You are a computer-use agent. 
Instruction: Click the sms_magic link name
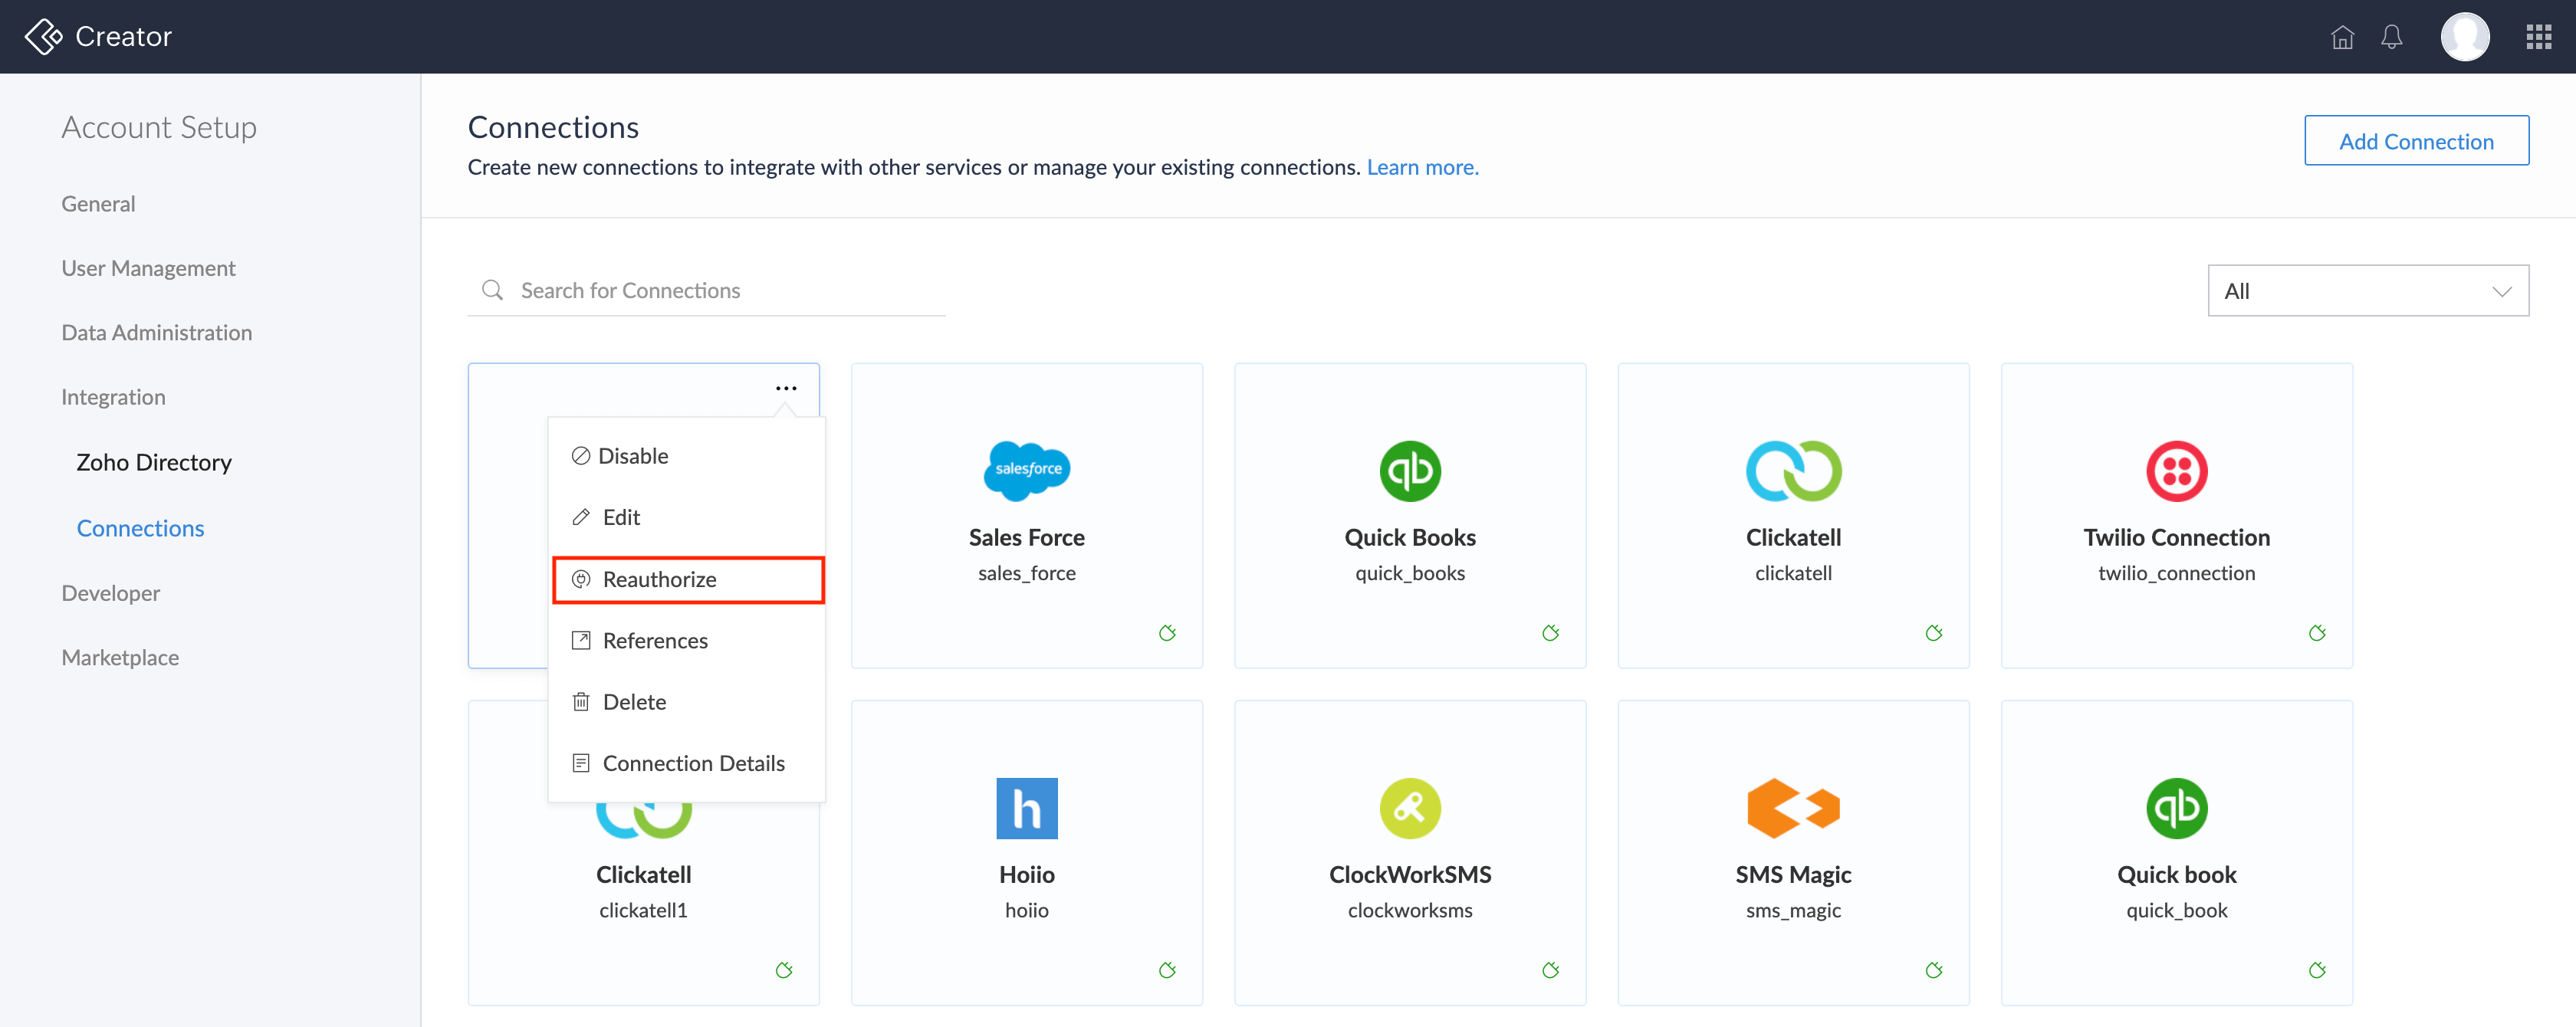point(1793,911)
